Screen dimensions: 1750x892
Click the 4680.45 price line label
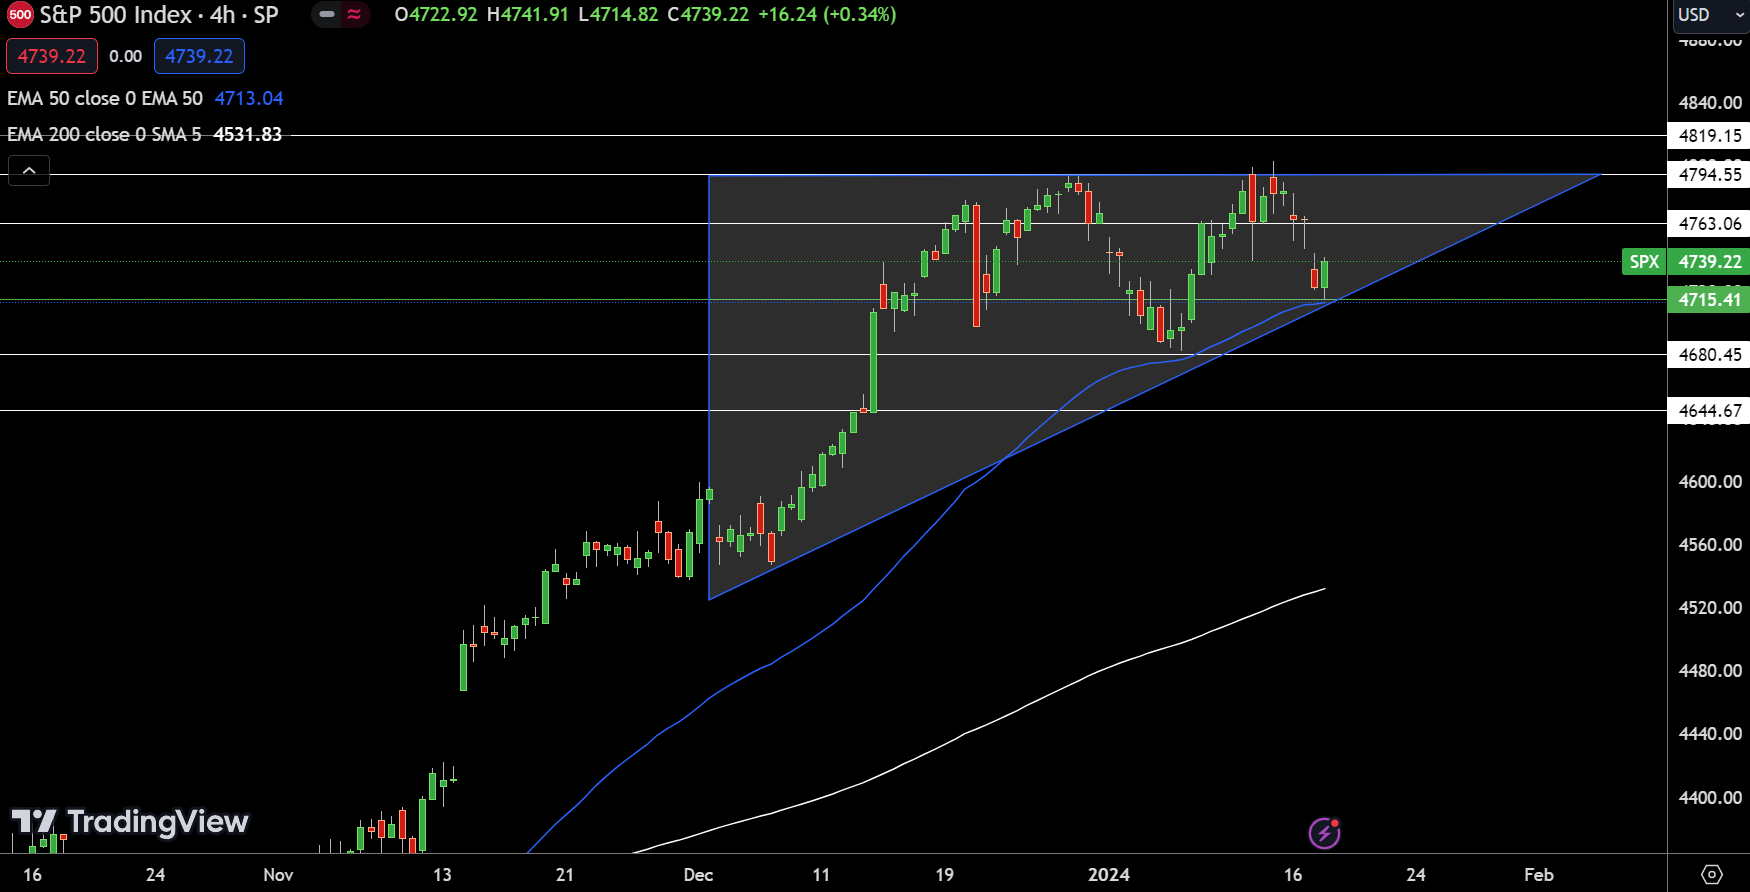[1709, 354]
